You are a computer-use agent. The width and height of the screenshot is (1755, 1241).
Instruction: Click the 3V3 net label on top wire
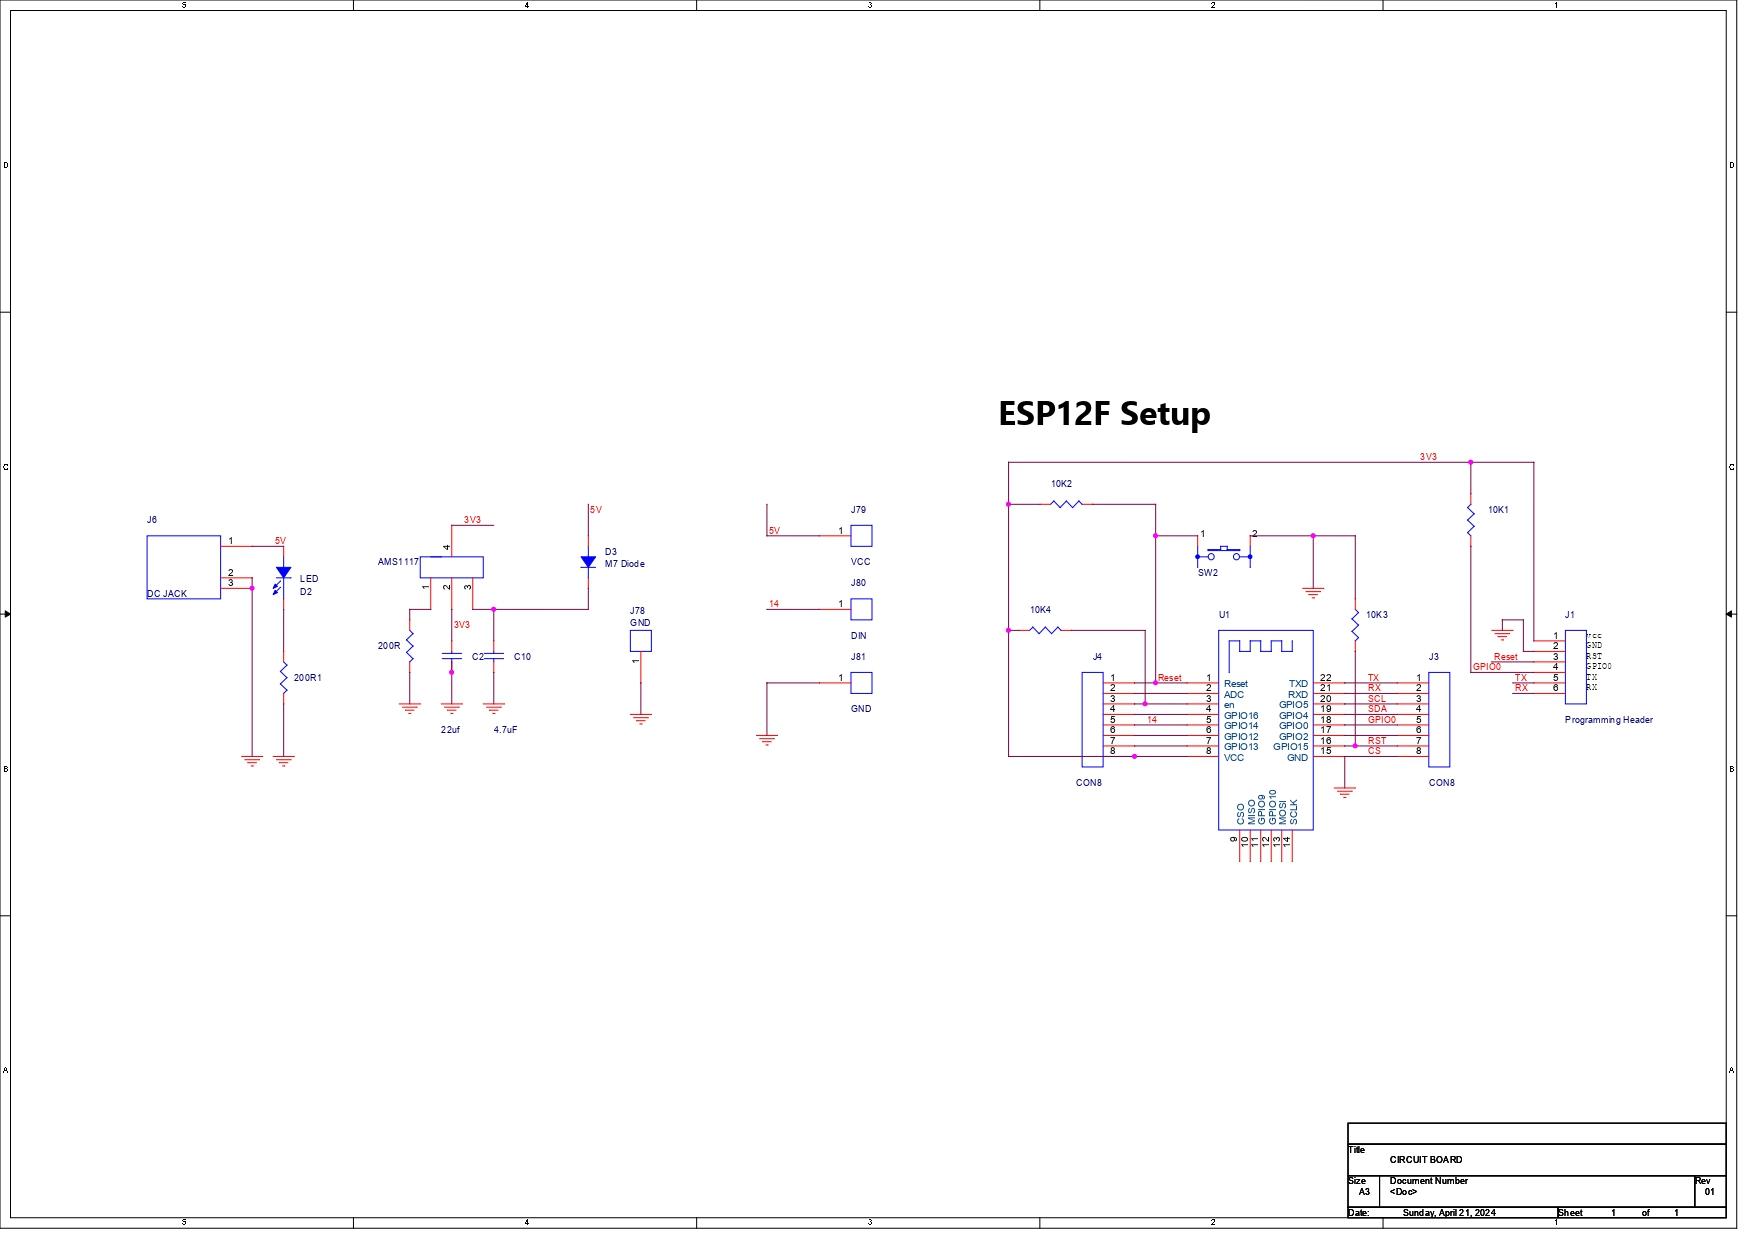pyautogui.click(x=1428, y=457)
